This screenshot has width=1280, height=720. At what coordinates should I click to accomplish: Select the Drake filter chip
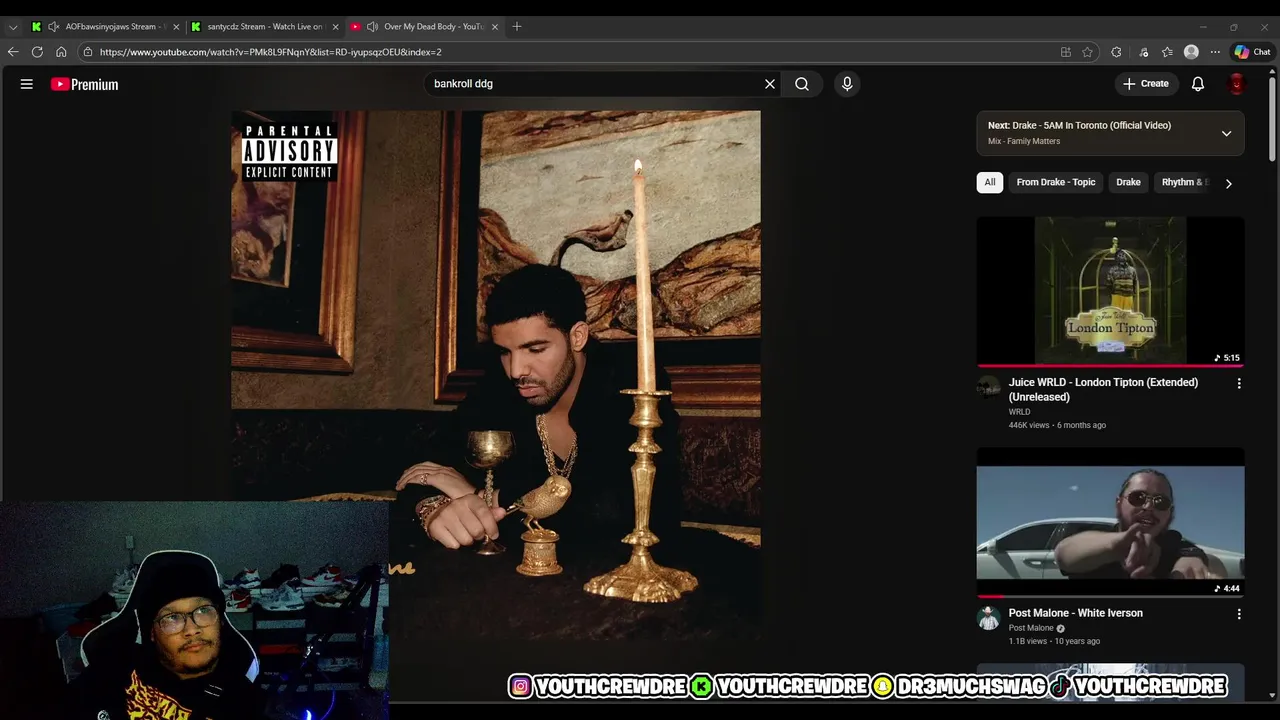point(1128,182)
